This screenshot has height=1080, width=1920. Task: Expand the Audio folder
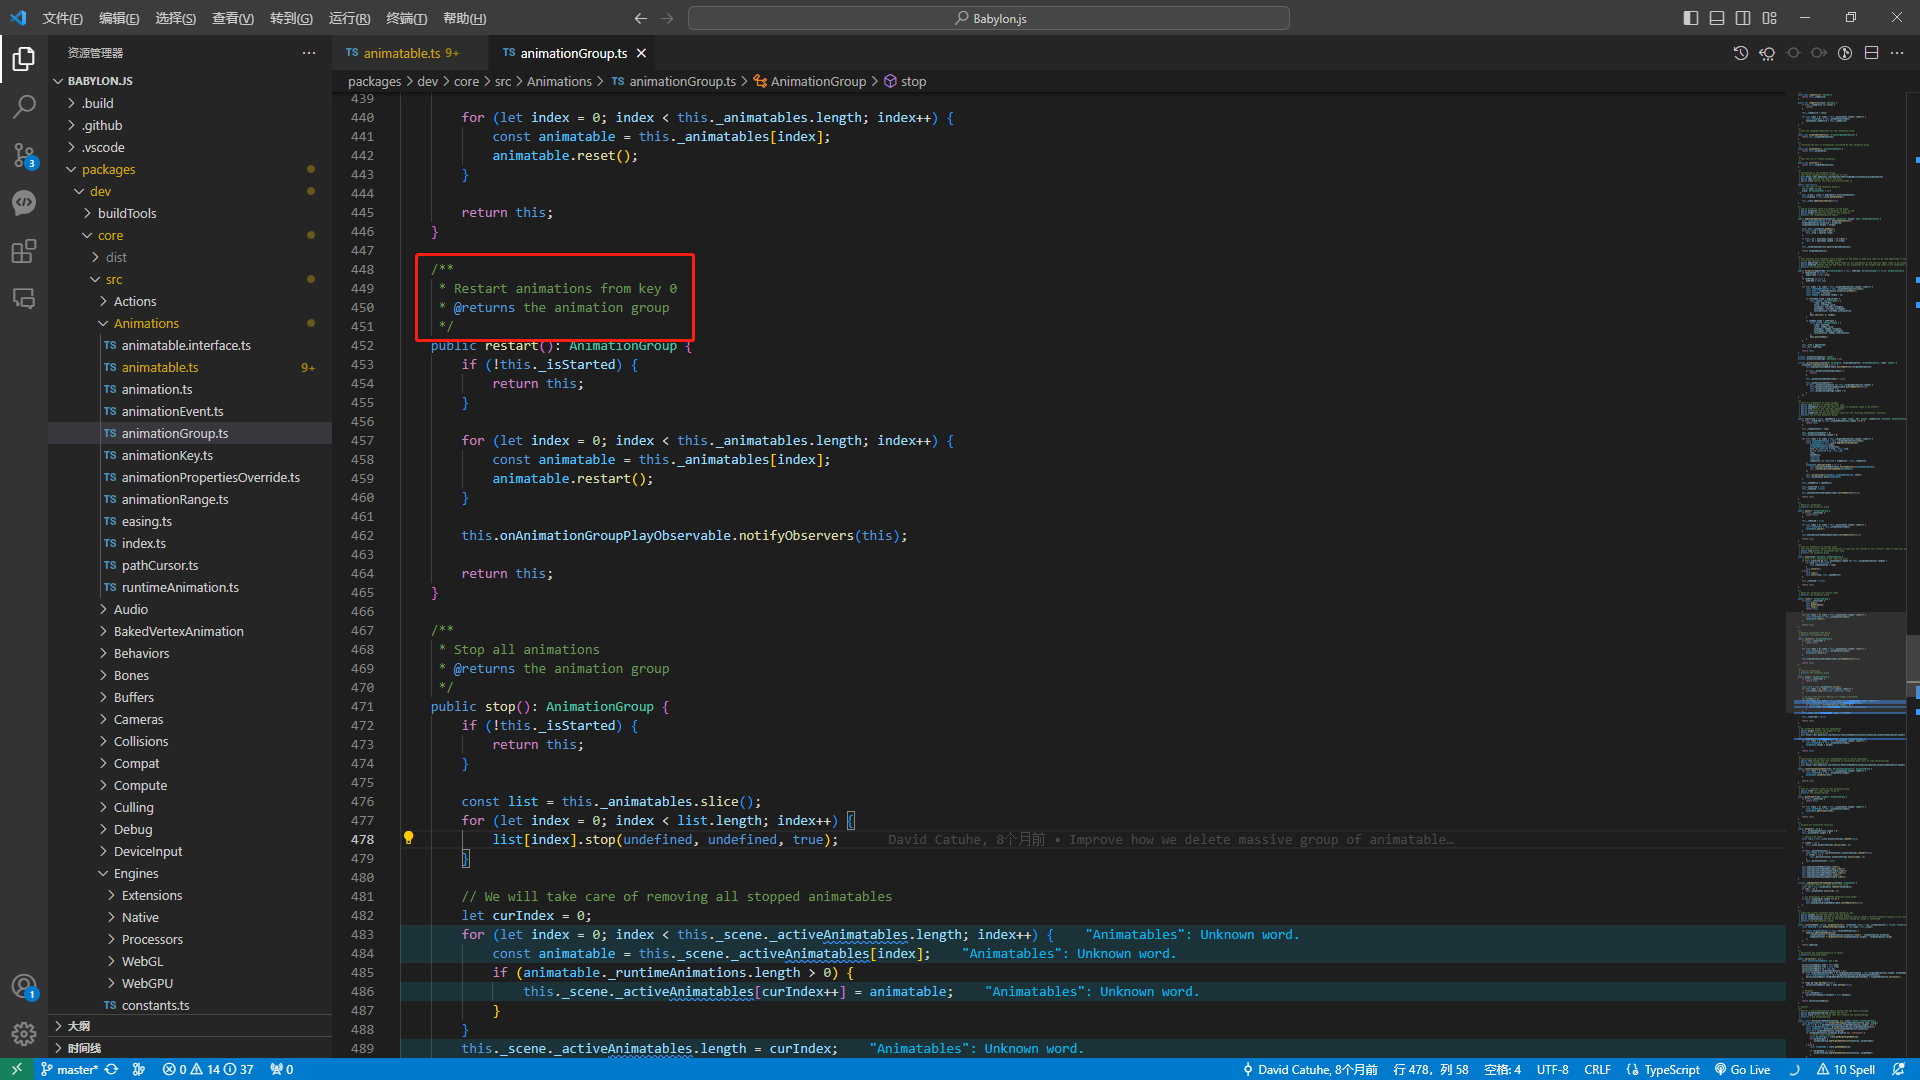[130, 609]
